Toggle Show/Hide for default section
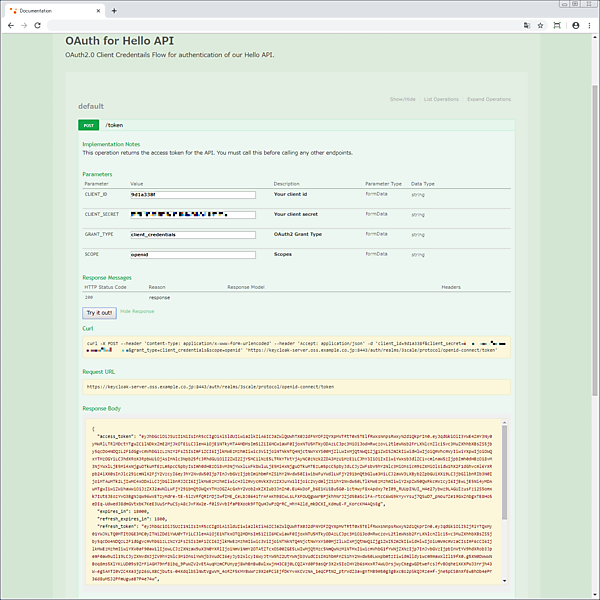600x600 pixels. (x=402, y=100)
